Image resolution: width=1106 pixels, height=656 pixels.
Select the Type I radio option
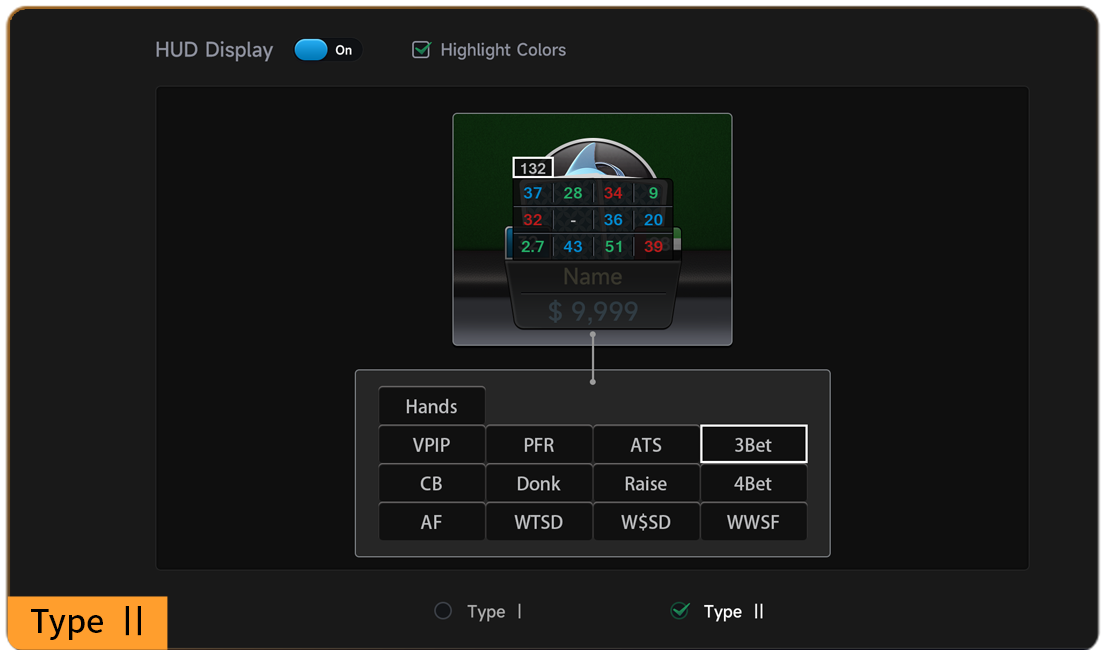(x=443, y=611)
